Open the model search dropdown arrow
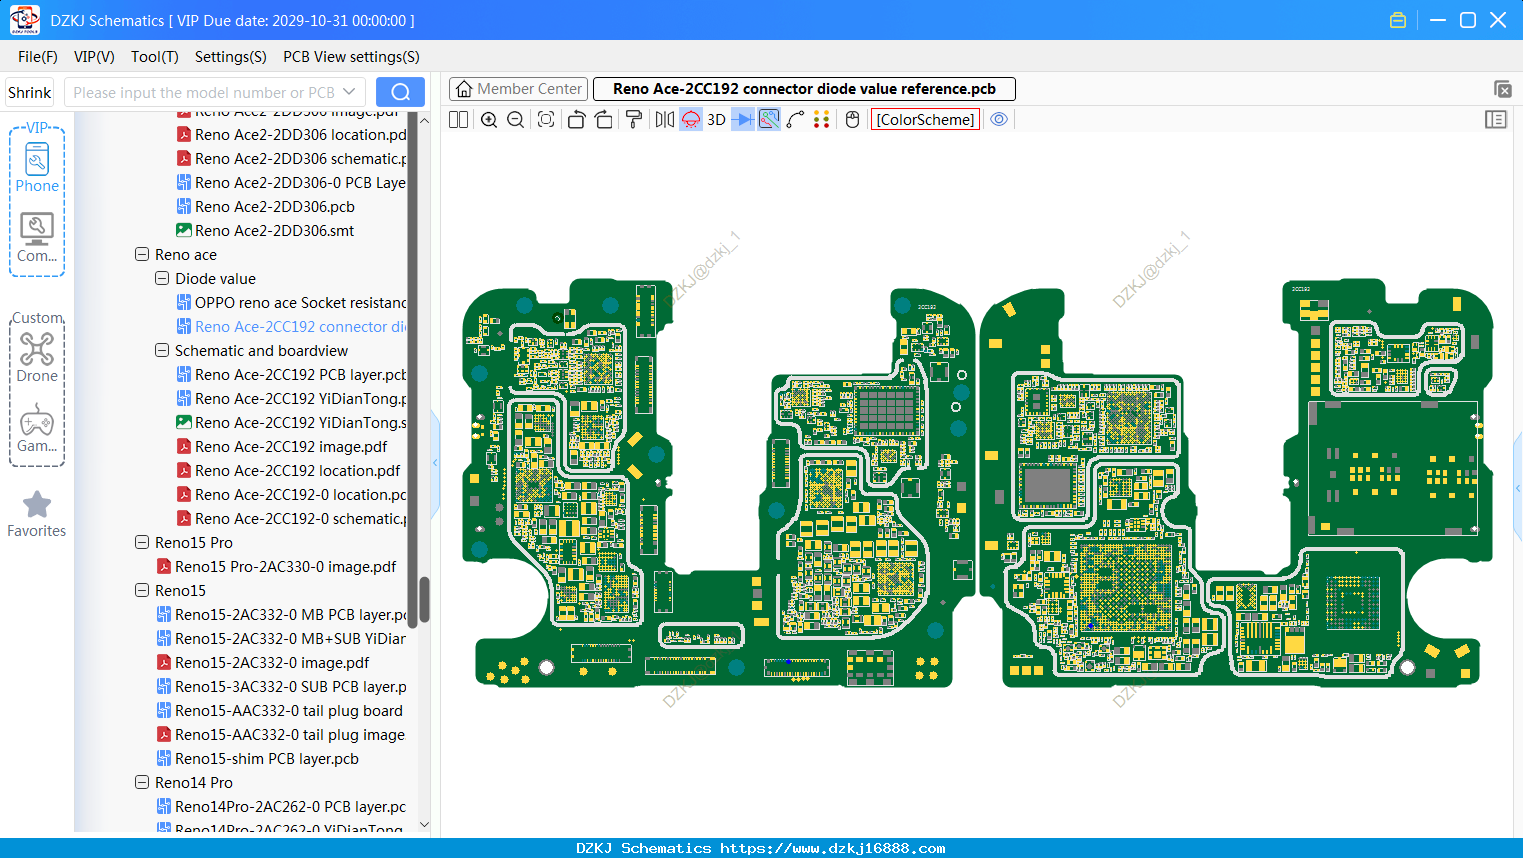Image resolution: width=1523 pixels, height=858 pixels. pos(349,92)
